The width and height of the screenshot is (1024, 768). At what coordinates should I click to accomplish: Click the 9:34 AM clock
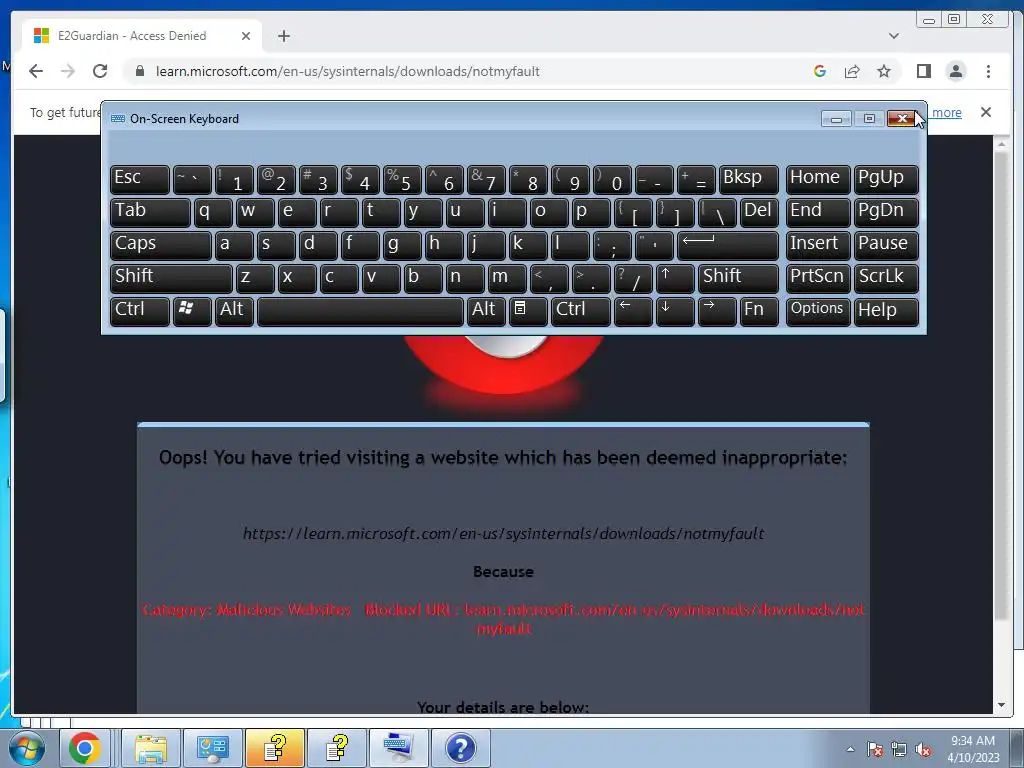click(973, 741)
